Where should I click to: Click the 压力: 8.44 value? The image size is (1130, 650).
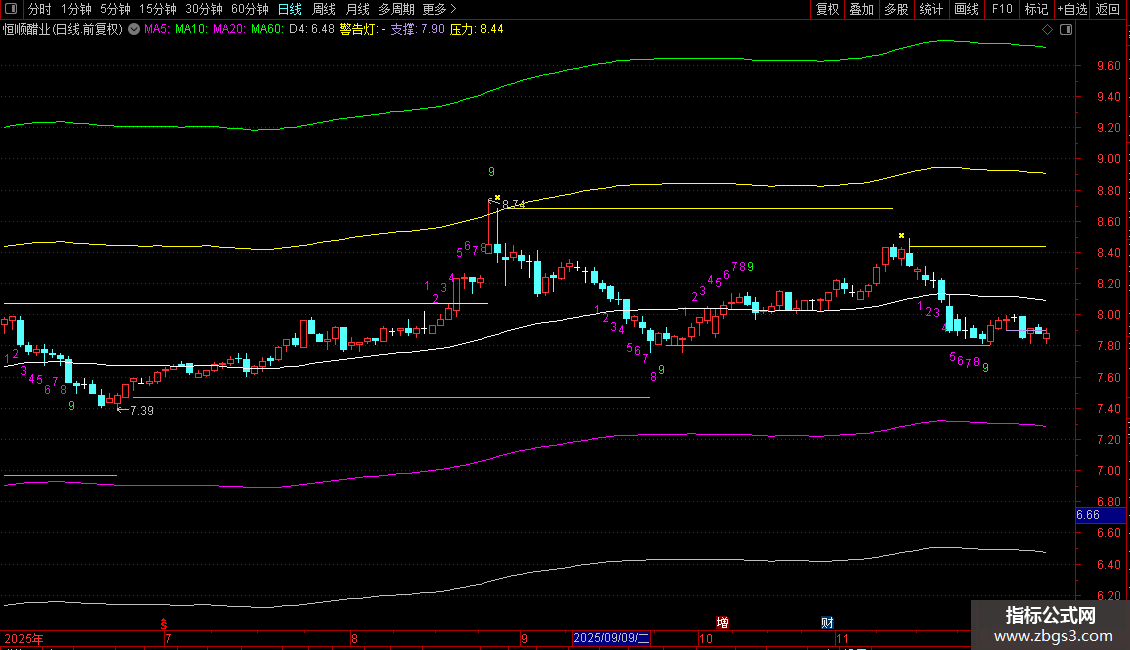click(x=476, y=30)
